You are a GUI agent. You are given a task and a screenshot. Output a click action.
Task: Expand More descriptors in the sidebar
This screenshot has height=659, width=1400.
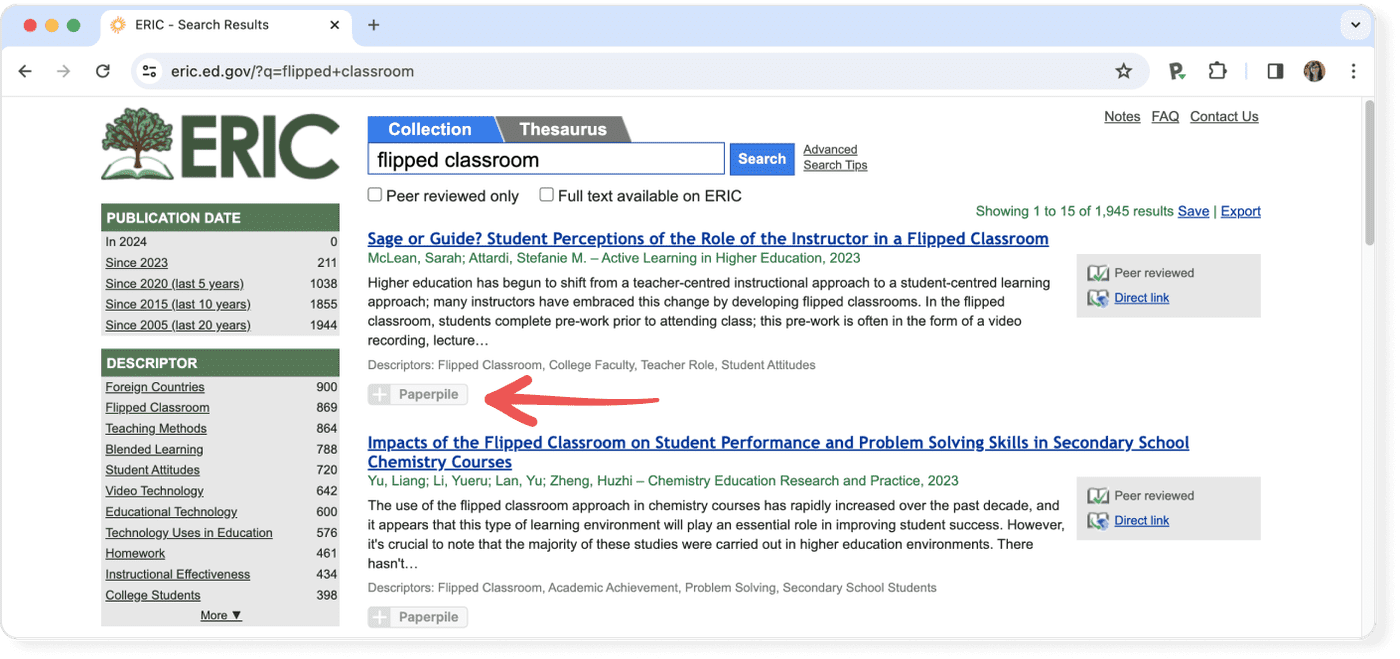coord(220,615)
